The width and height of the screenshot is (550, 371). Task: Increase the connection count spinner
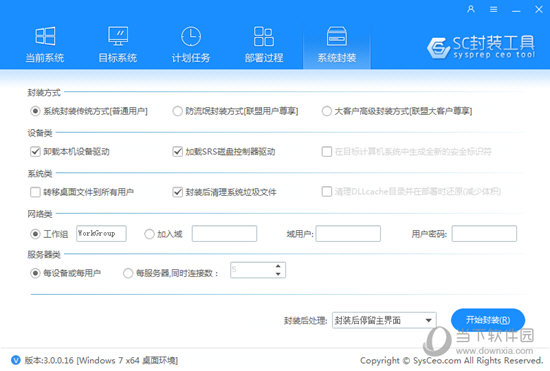[x=278, y=266]
